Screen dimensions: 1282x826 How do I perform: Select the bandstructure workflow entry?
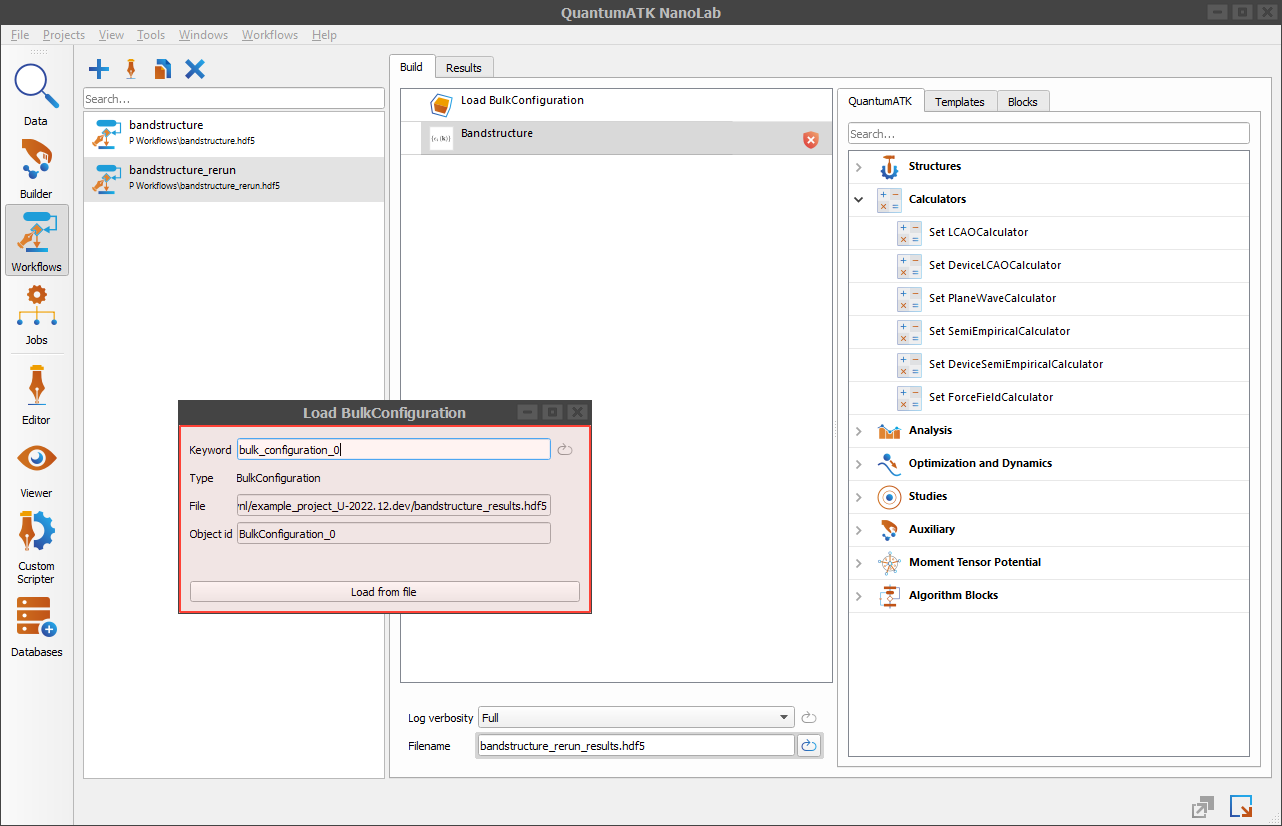coord(234,134)
